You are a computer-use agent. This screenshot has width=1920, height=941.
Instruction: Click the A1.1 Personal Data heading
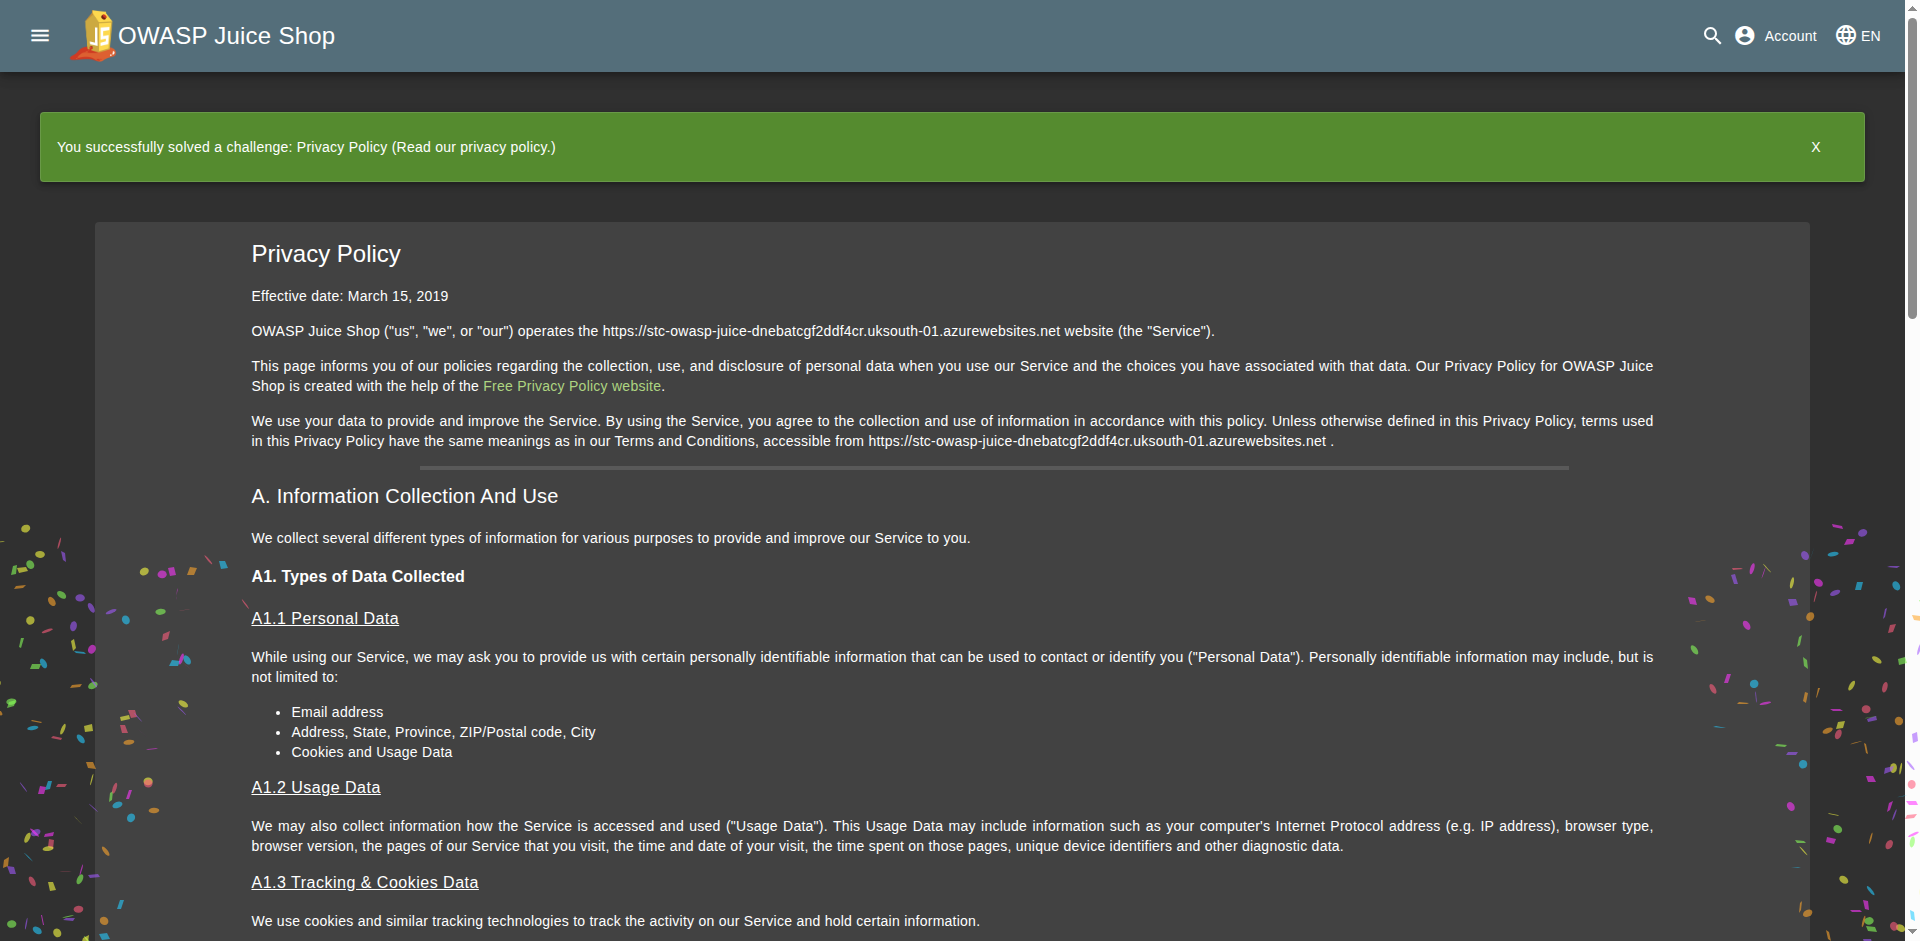click(x=325, y=619)
